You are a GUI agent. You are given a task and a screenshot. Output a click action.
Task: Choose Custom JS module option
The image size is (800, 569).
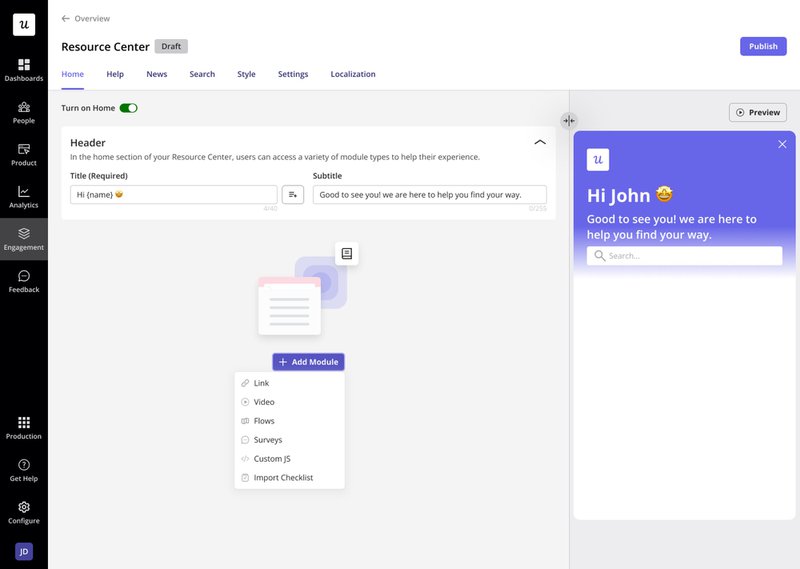(289, 459)
